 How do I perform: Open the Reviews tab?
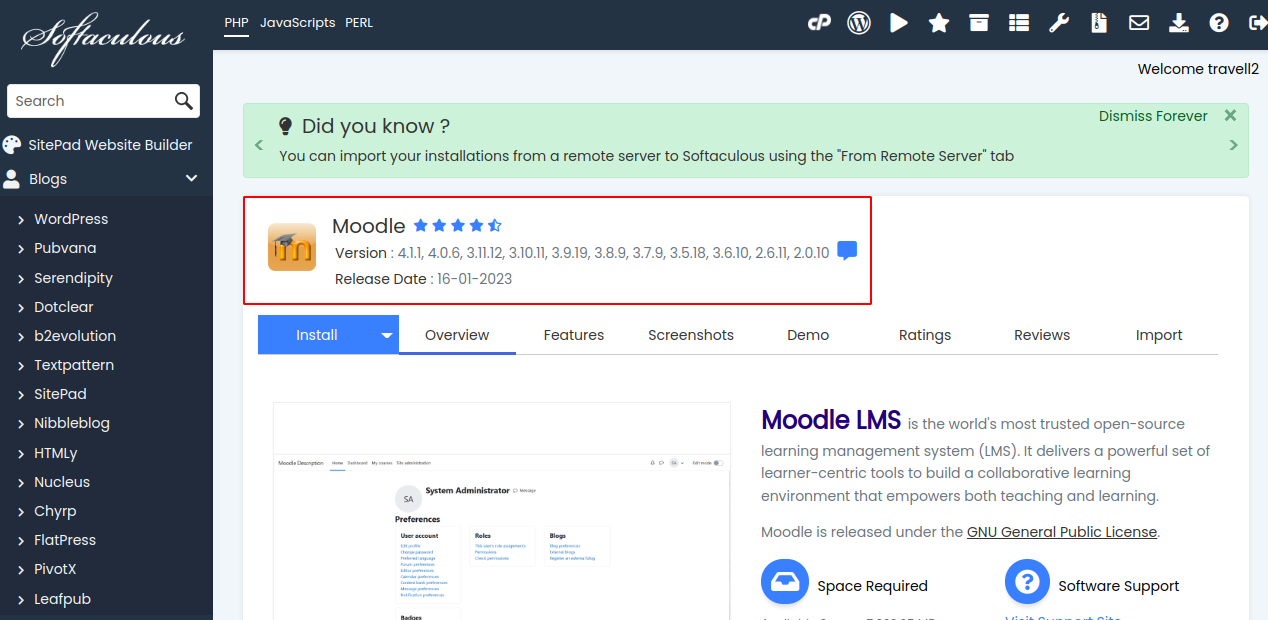pos(1042,335)
